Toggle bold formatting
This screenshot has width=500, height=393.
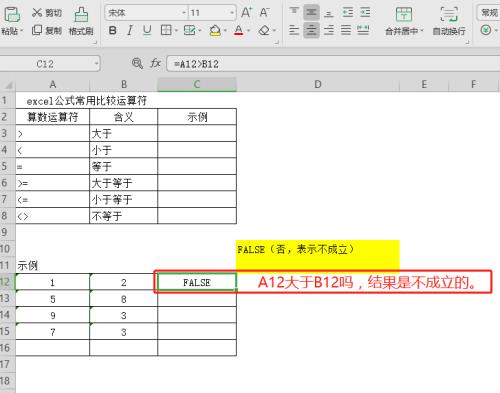point(113,31)
